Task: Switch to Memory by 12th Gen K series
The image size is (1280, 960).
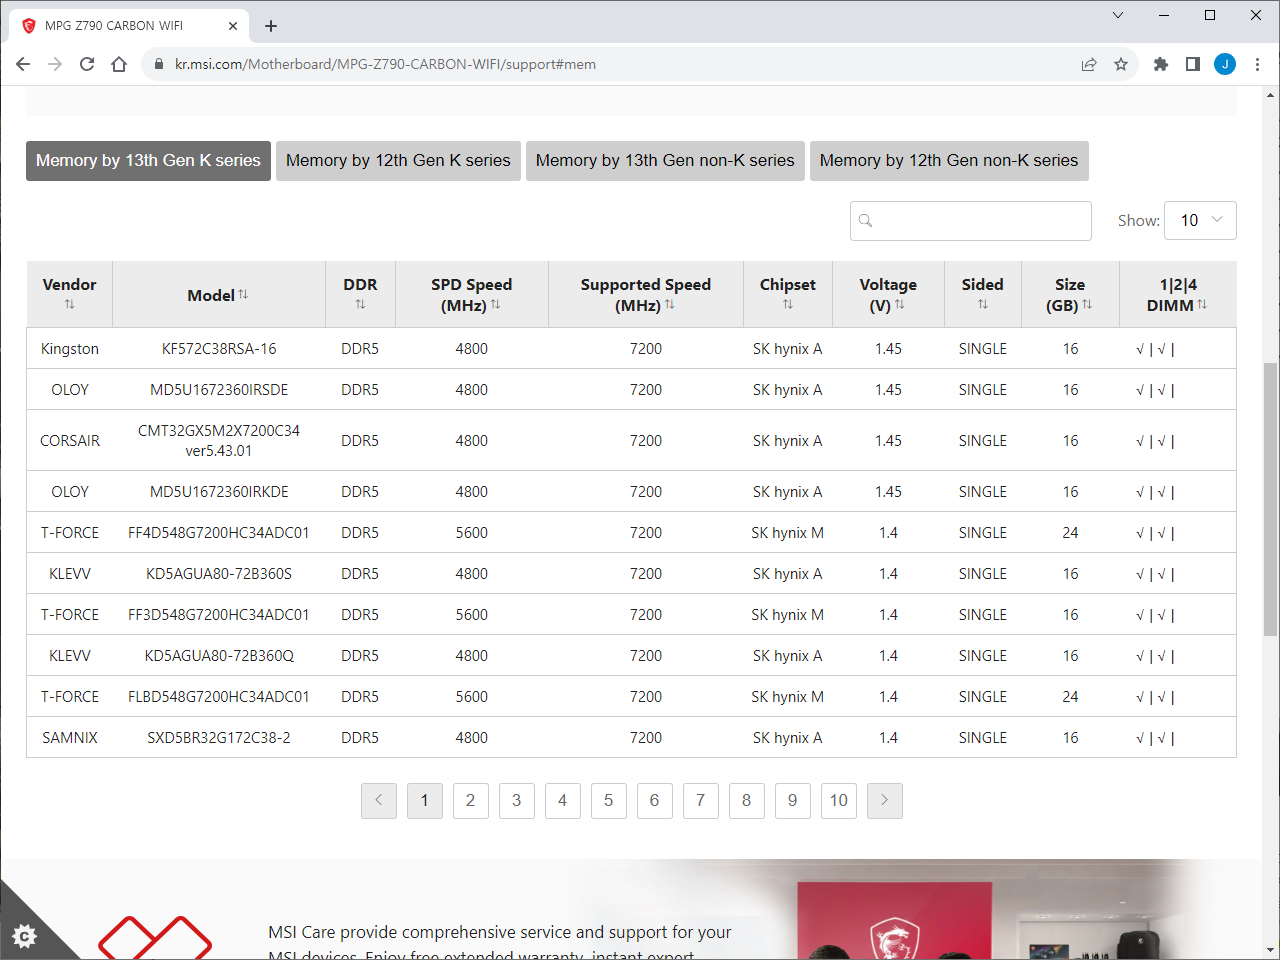Action: pyautogui.click(x=398, y=161)
